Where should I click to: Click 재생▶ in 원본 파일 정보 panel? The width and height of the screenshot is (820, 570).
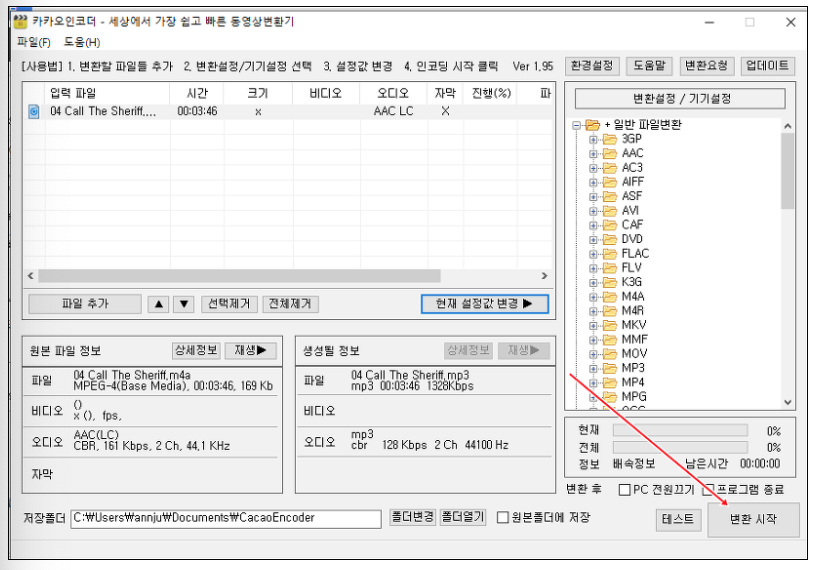pos(250,350)
